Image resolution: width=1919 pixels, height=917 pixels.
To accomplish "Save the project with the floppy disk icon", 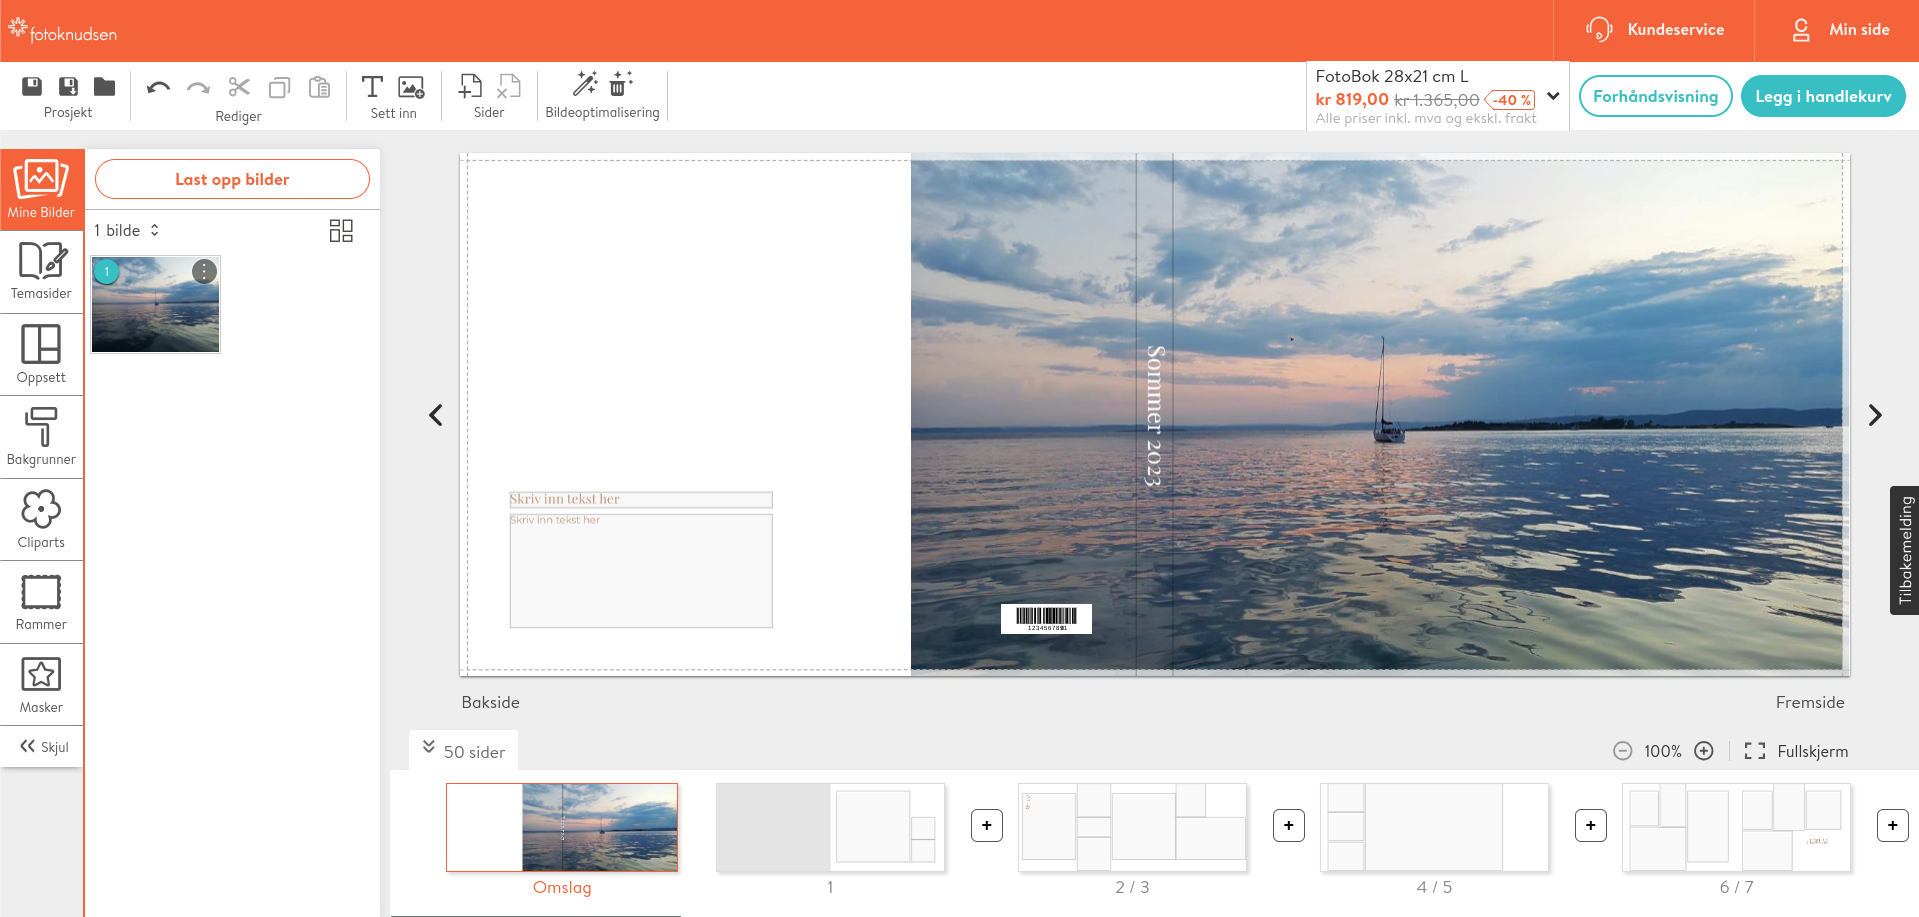I will pyautogui.click(x=32, y=86).
